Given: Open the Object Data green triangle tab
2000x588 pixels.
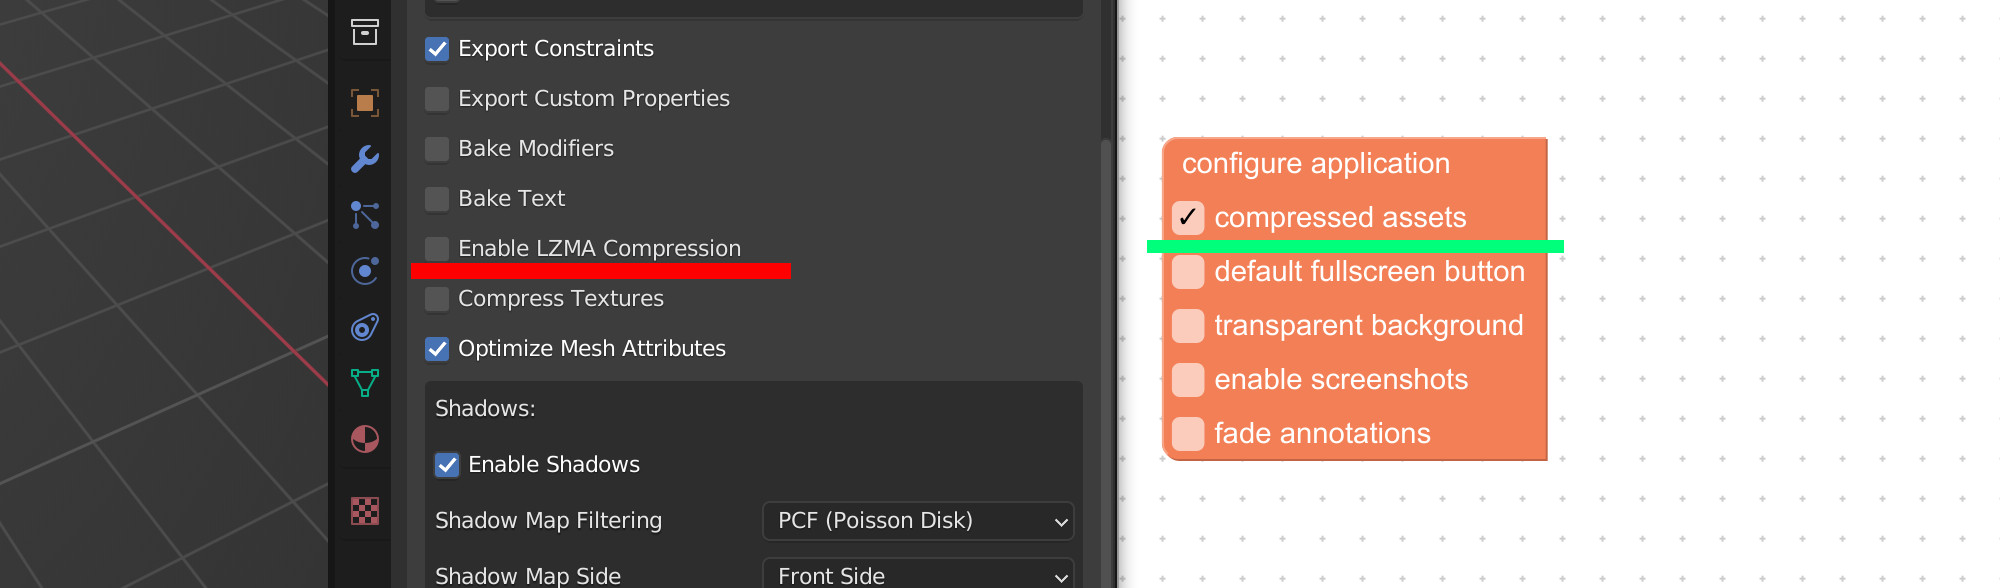Looking at the screenshot, I should pyautogui.click(x=365, y=383).
